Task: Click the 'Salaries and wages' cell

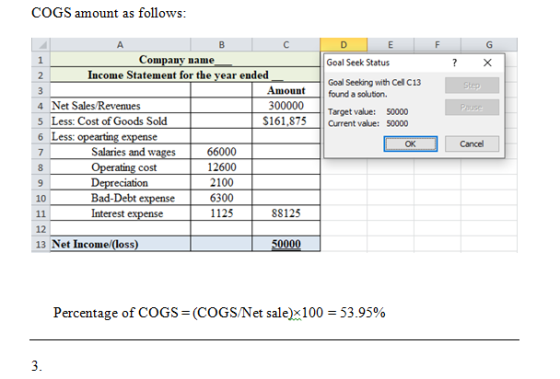Action: point(120,152)
